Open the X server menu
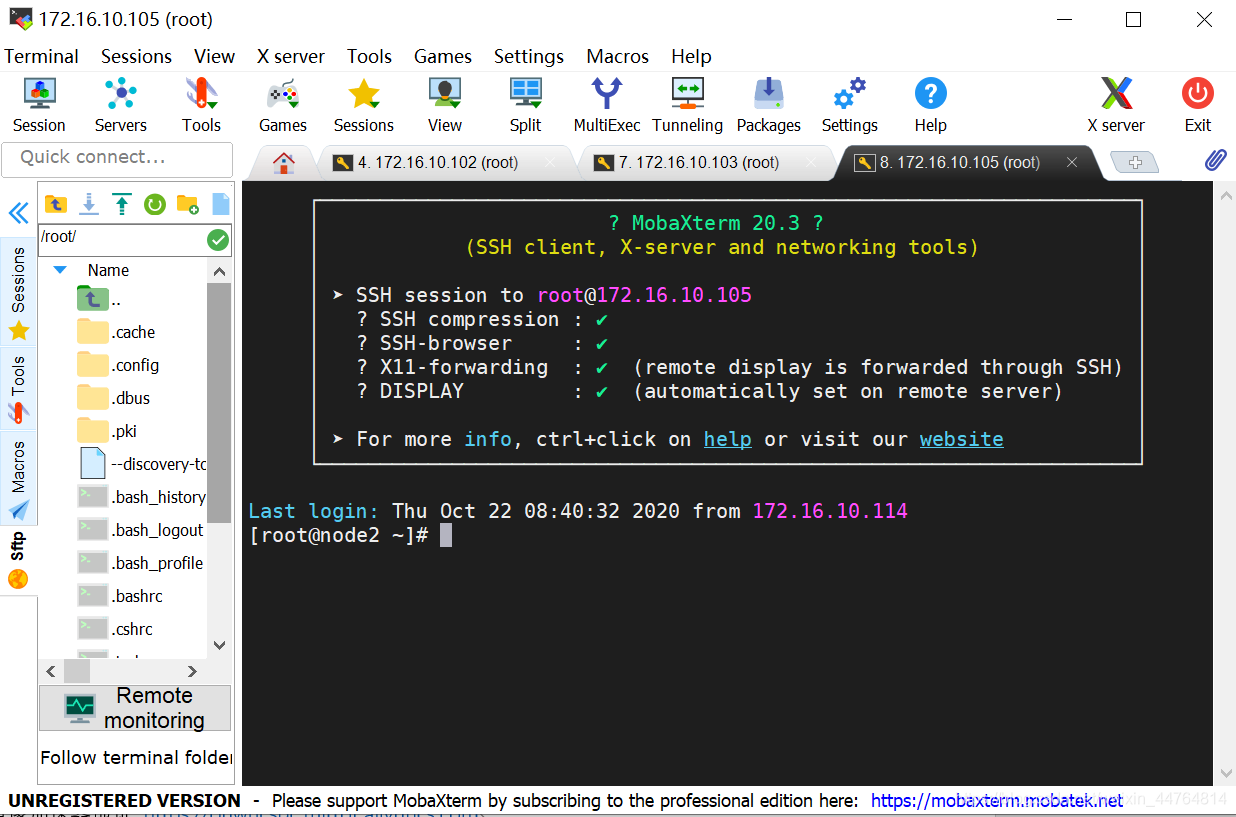The height and width of the screenshot is (817, 1236). click(291, 56)
